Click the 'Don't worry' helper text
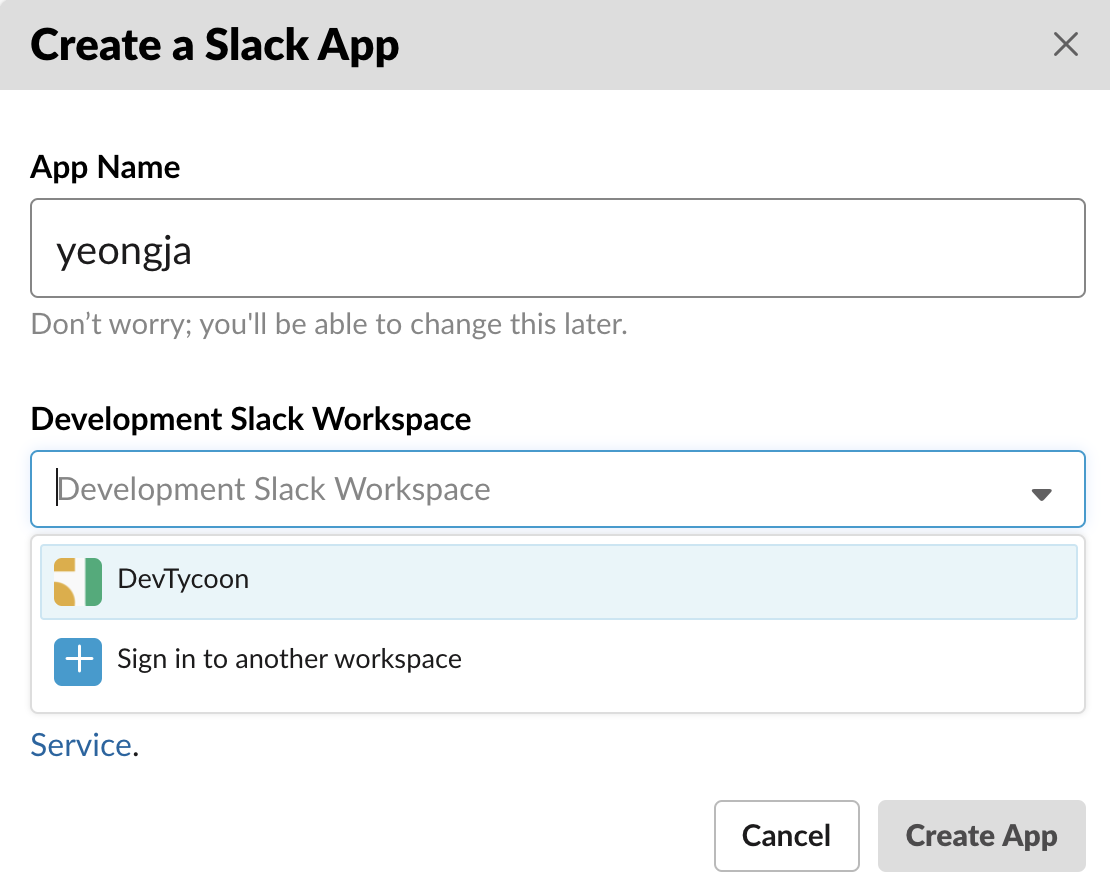Image resolution: width=1110 pixels, height=894 pixels. tap(329, 324)
